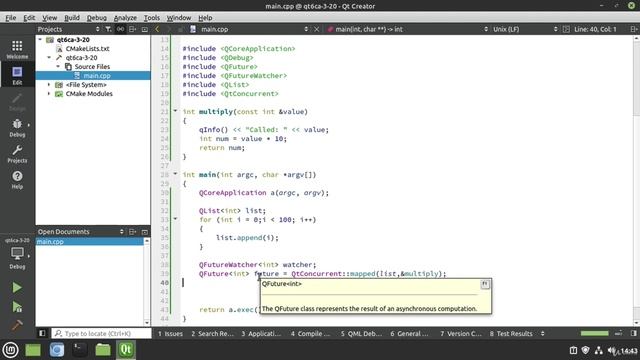Collapse the Source Files folder
Screen dimensions: 640x360
(x=58, y=67)
